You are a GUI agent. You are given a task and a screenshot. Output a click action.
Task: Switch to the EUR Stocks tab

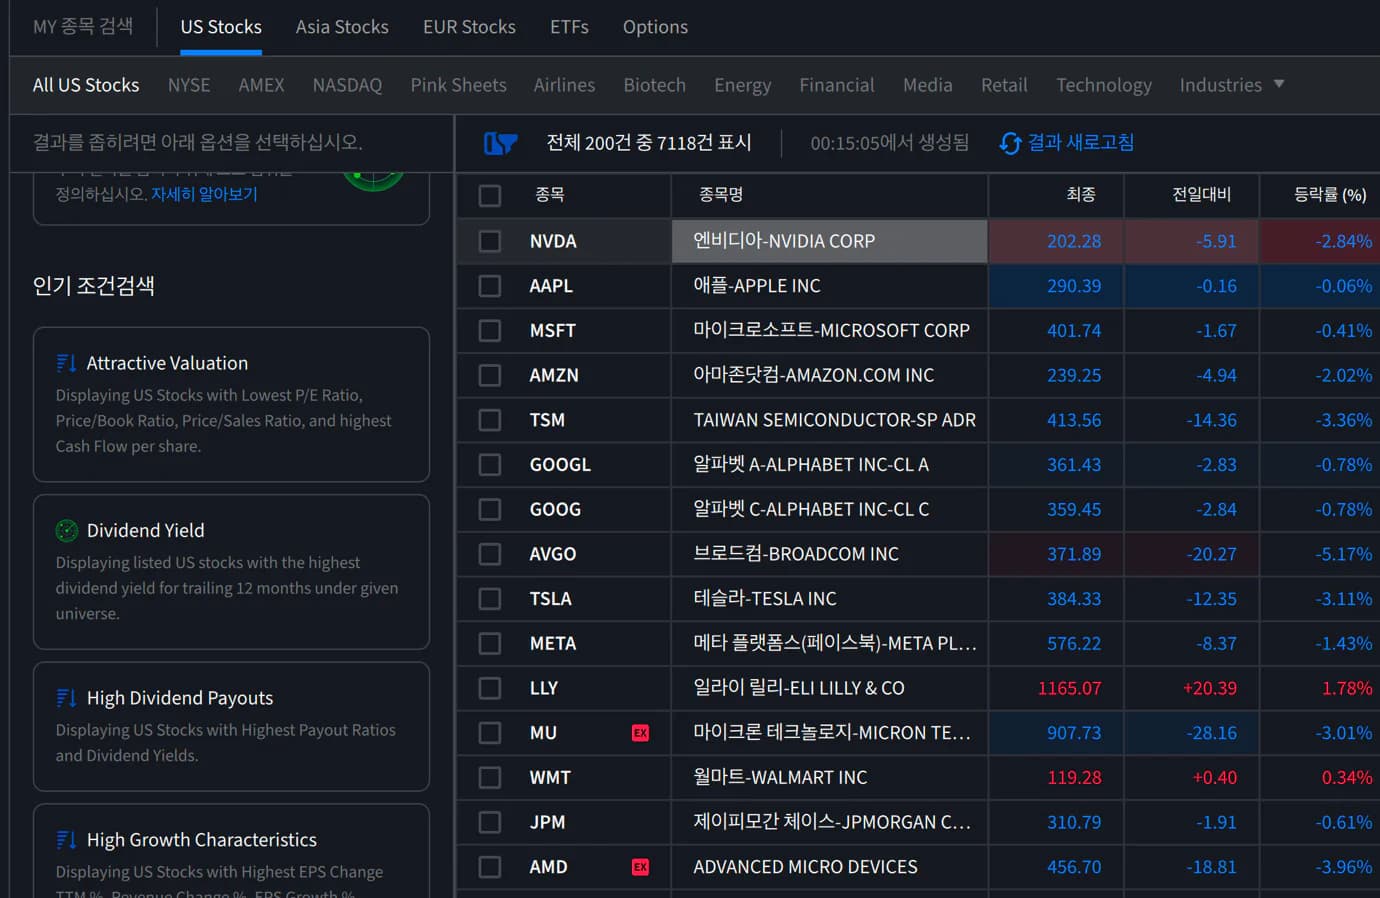tap(469, 27)
